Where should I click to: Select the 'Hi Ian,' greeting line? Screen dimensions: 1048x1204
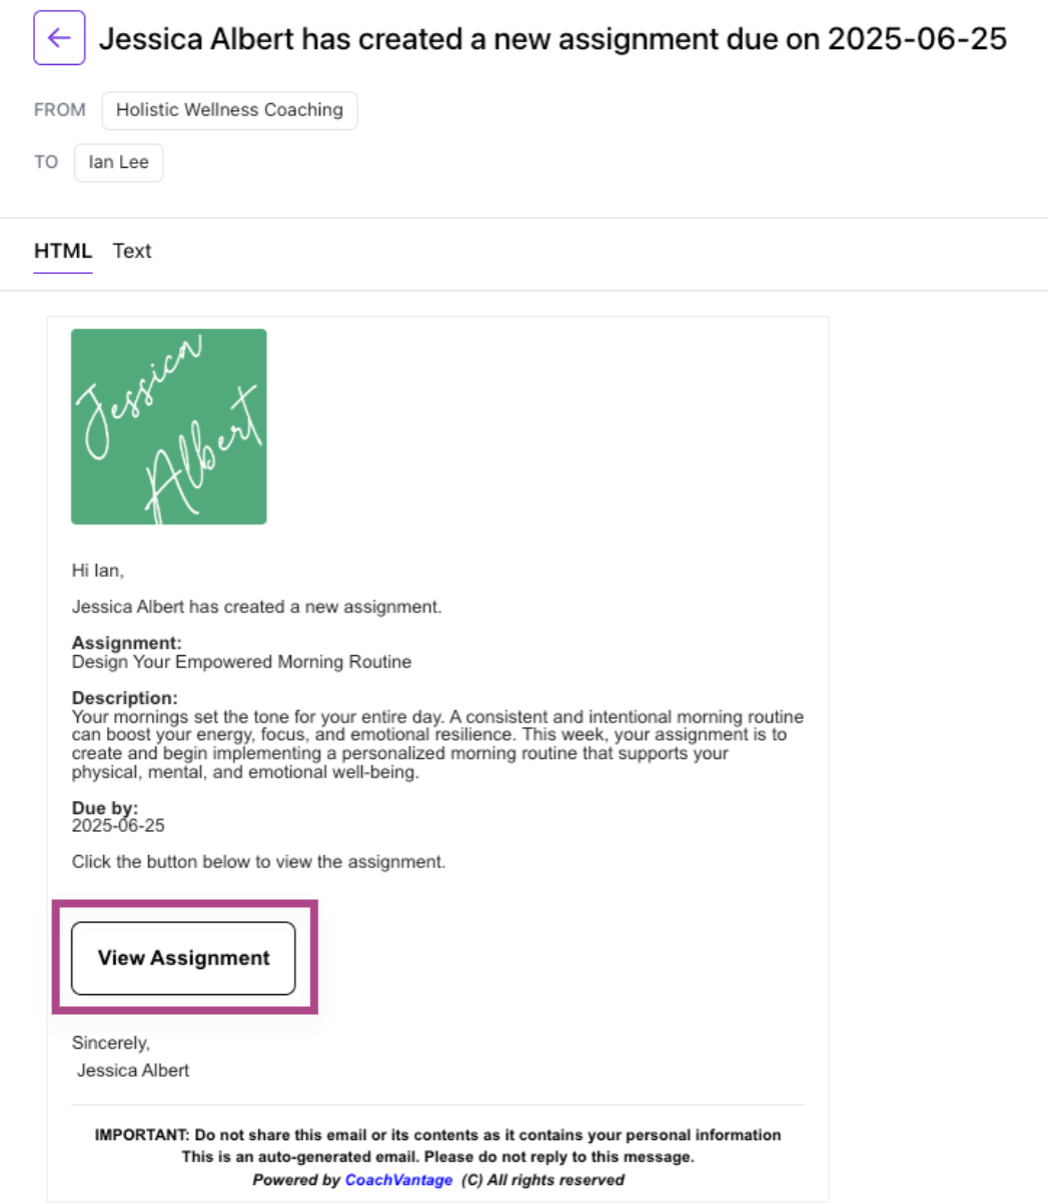click(98, 571)
